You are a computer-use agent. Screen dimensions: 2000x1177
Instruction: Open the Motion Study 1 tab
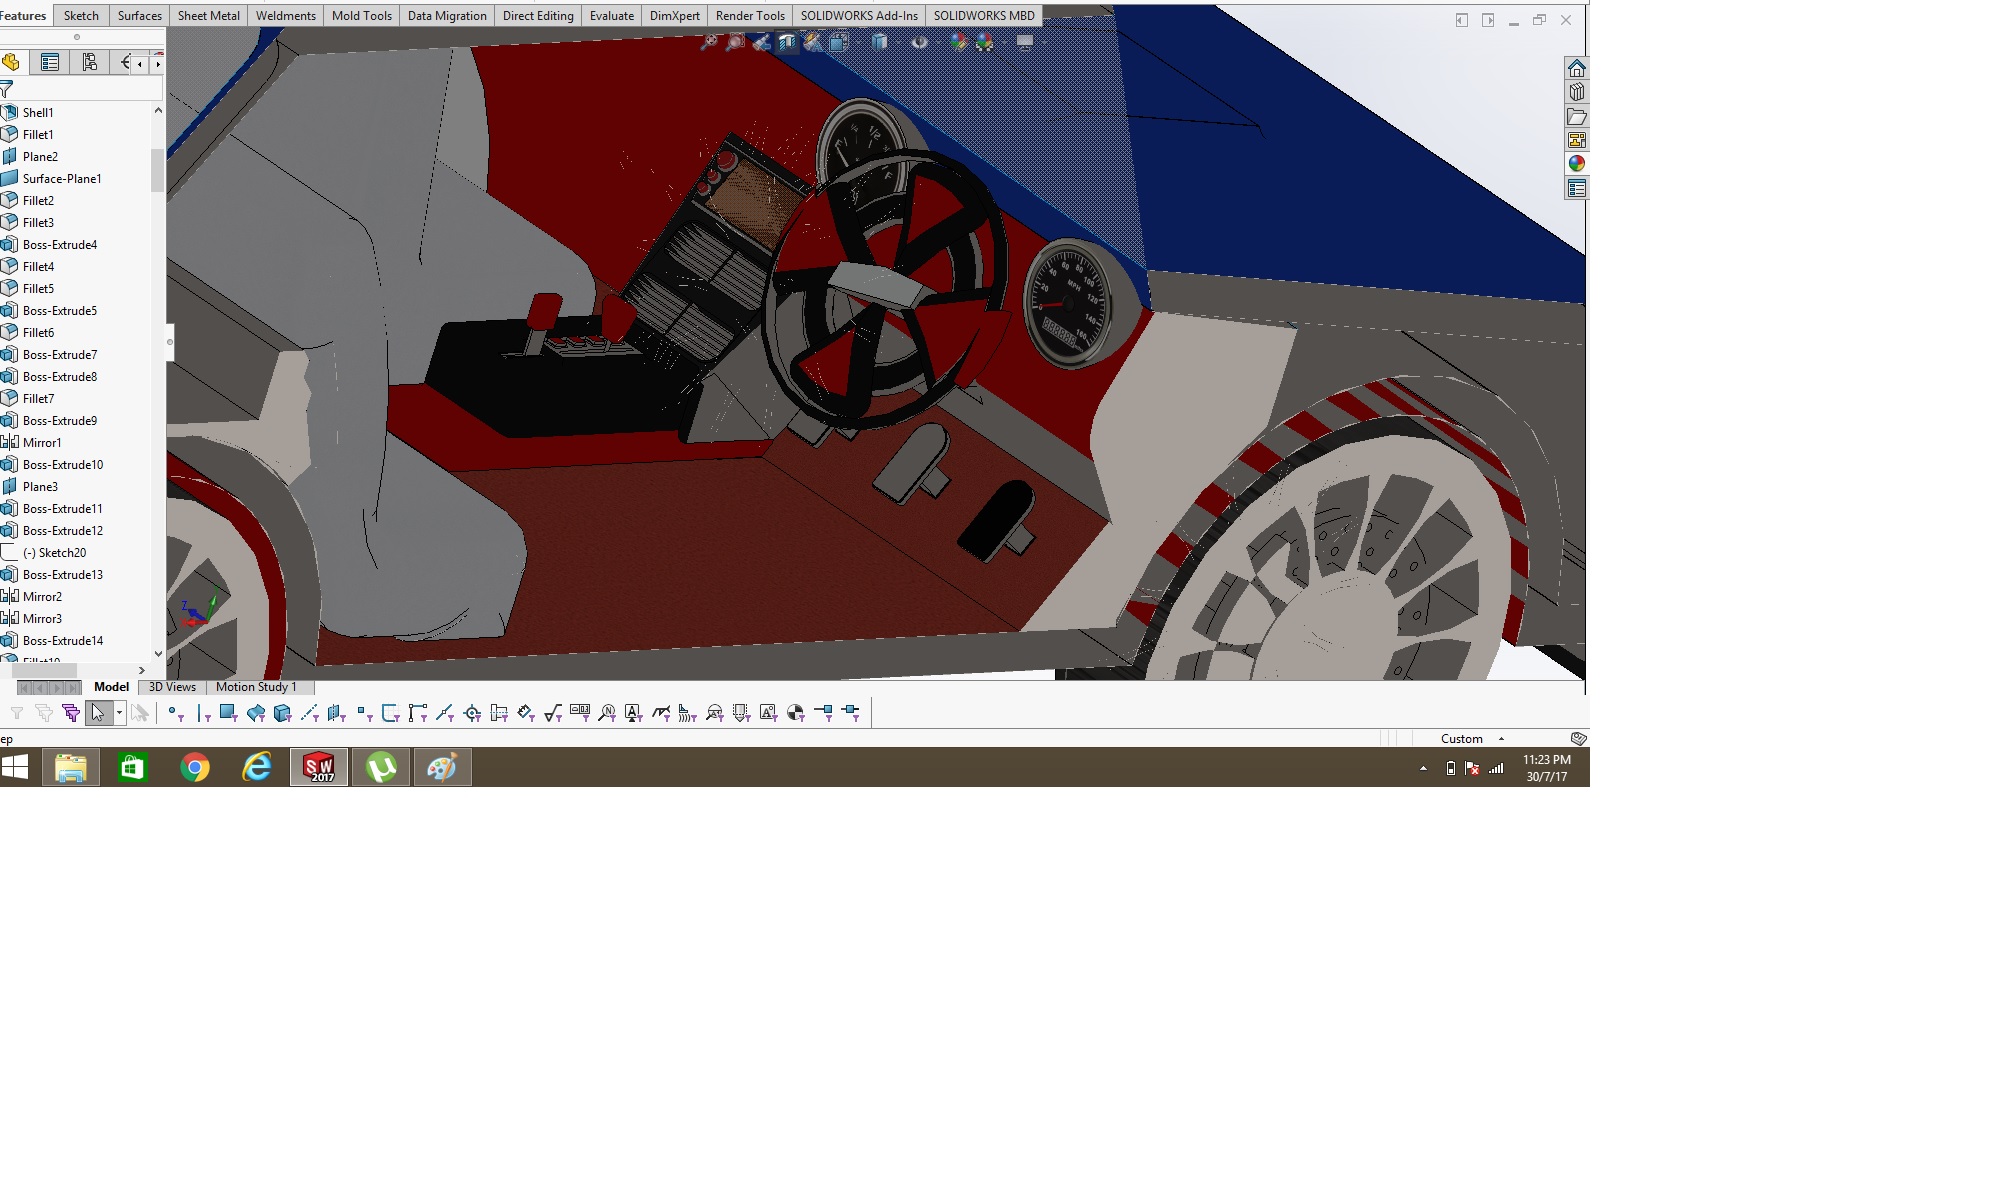[x=256, y=687]
